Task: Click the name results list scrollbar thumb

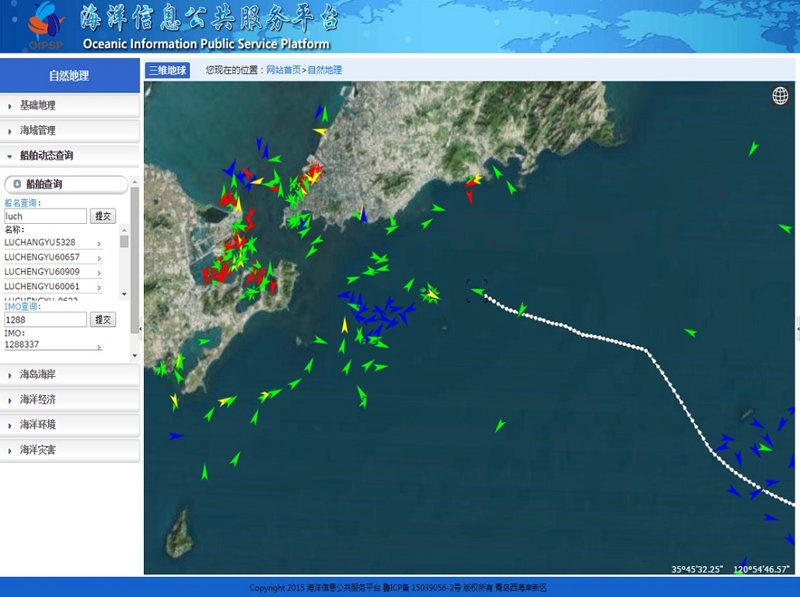Action: [x=124, y=241]
